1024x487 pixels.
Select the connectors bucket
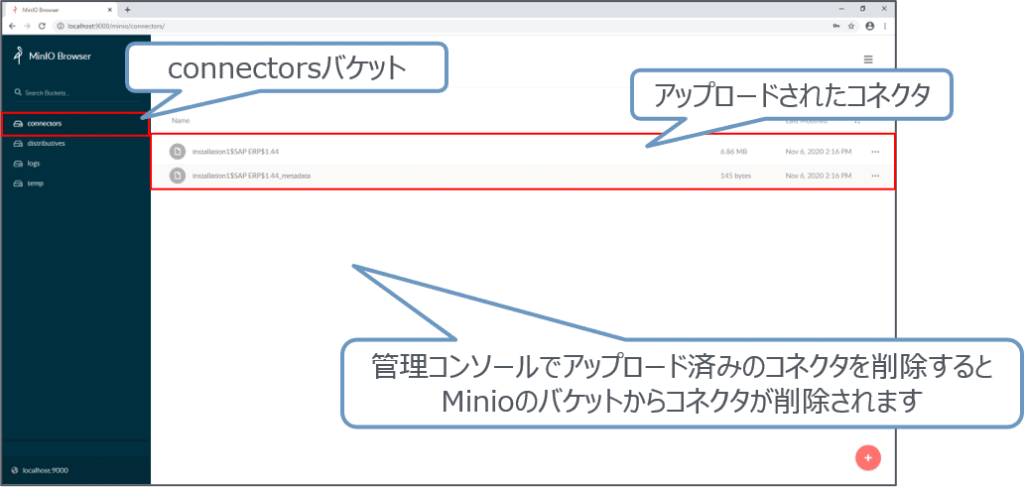tap(45, 124)
